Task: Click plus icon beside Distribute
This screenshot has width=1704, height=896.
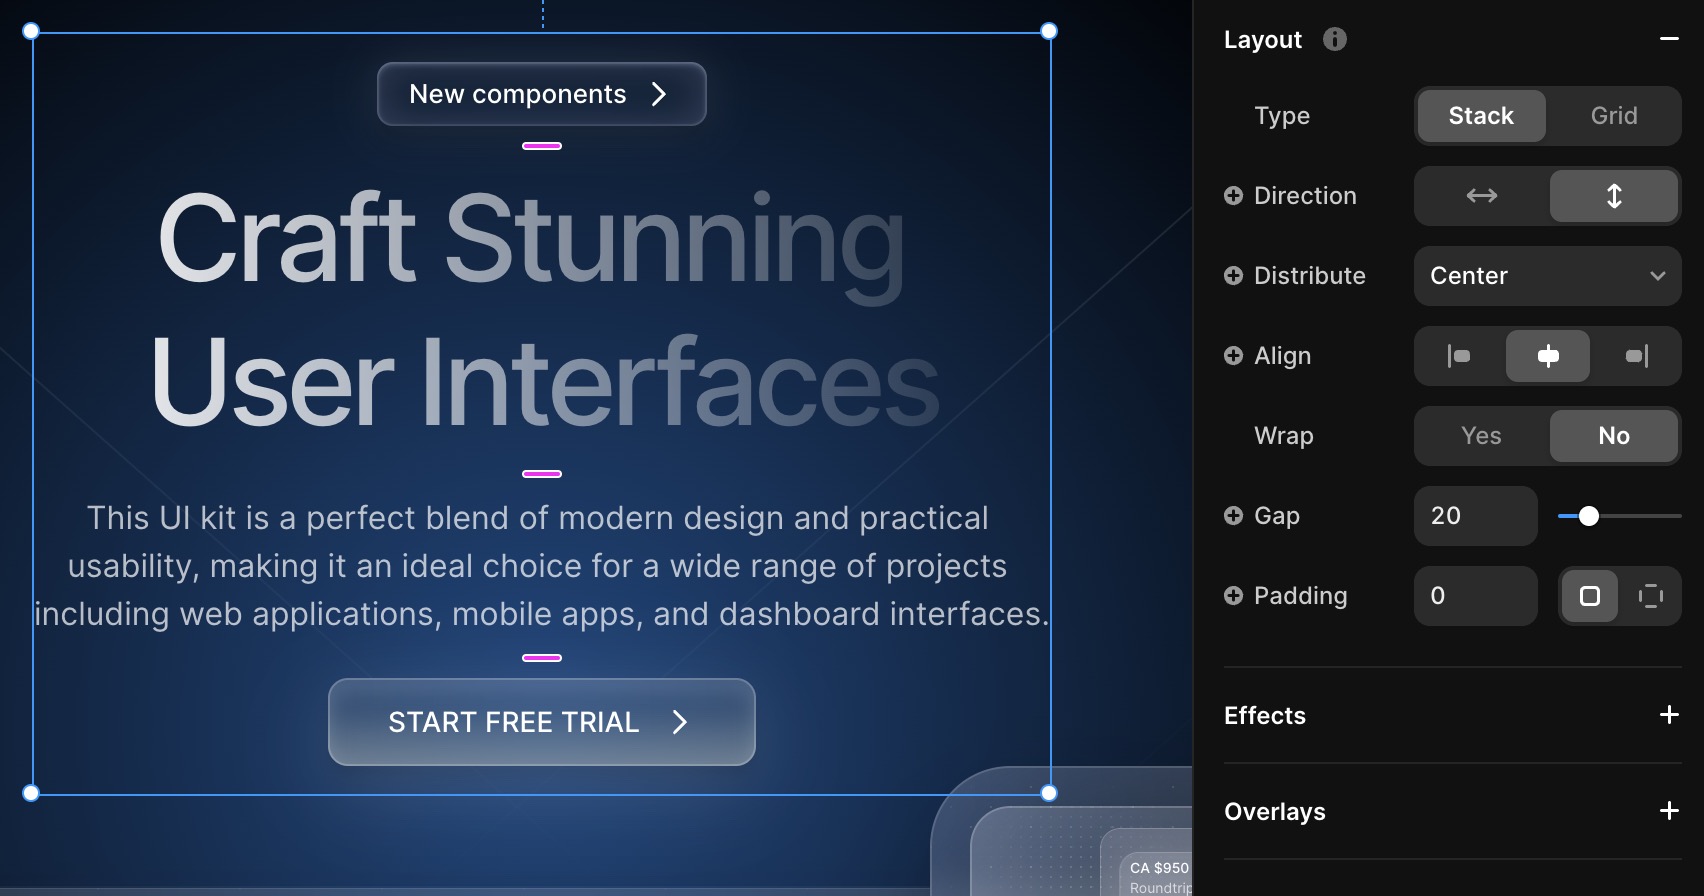Action: (1234, 276)
